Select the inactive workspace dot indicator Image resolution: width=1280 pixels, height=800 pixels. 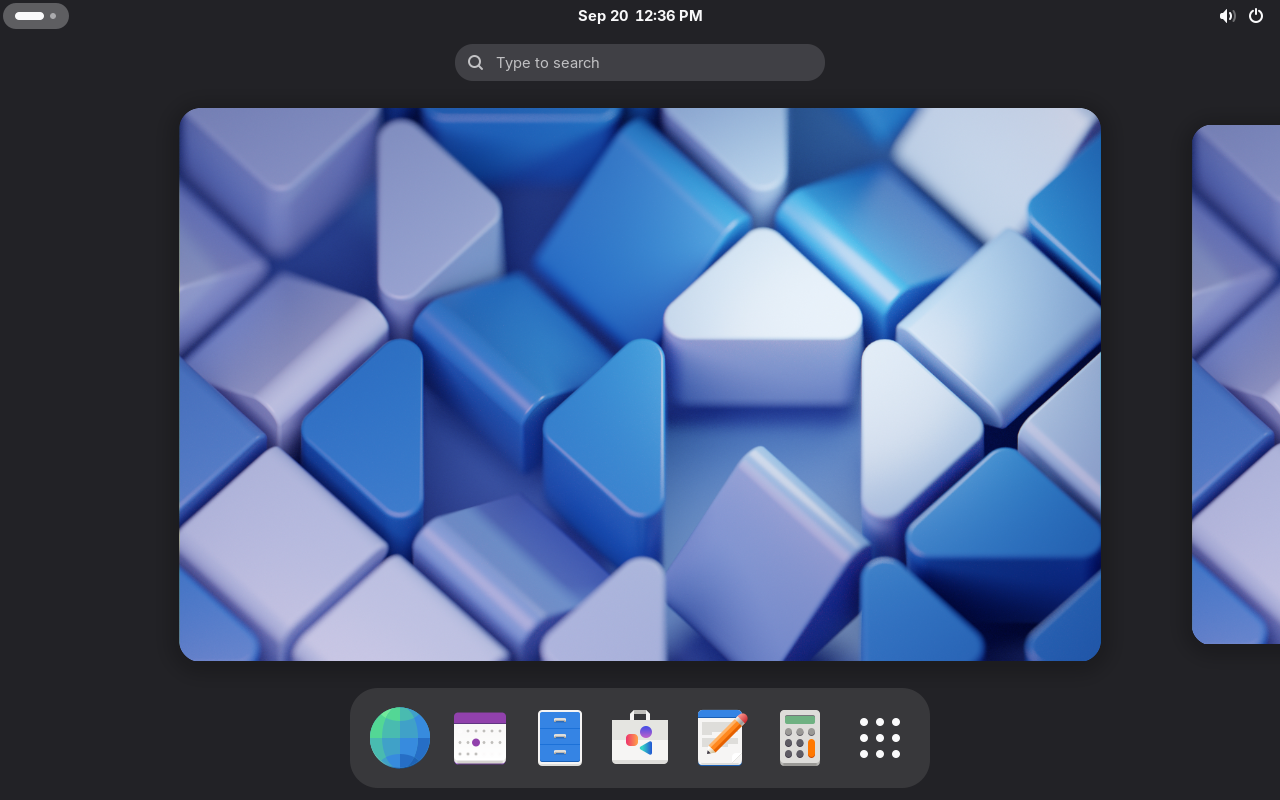pyautogui.click(x=53, y=16)
